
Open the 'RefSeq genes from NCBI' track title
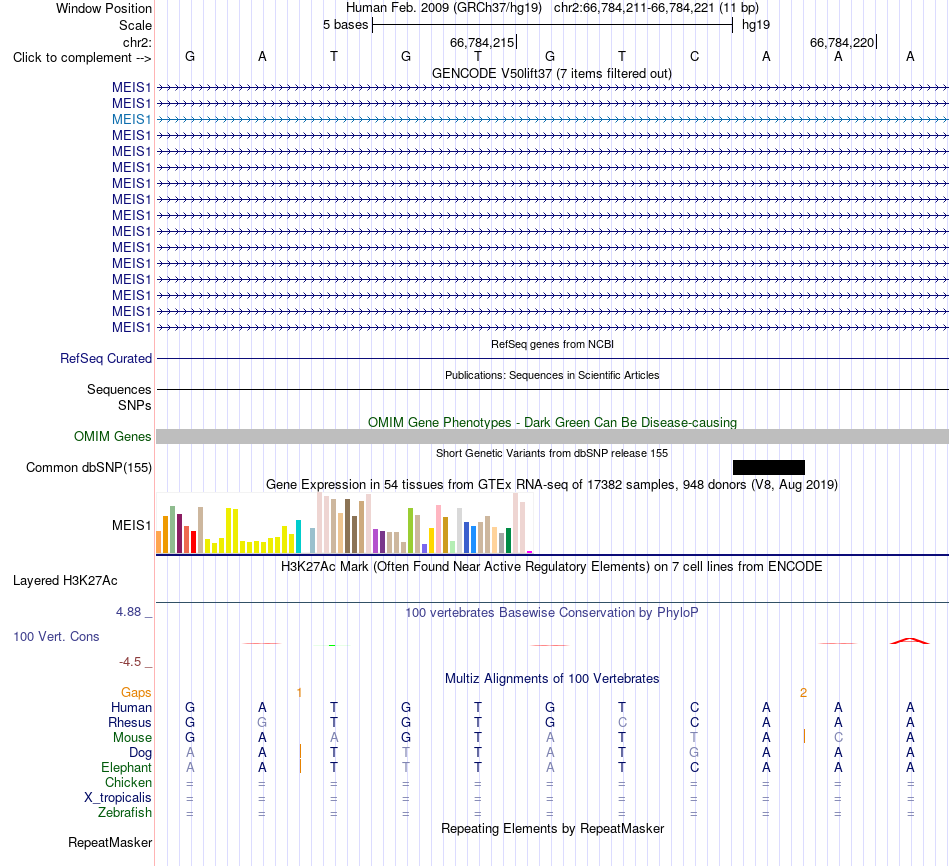(552, 344)
